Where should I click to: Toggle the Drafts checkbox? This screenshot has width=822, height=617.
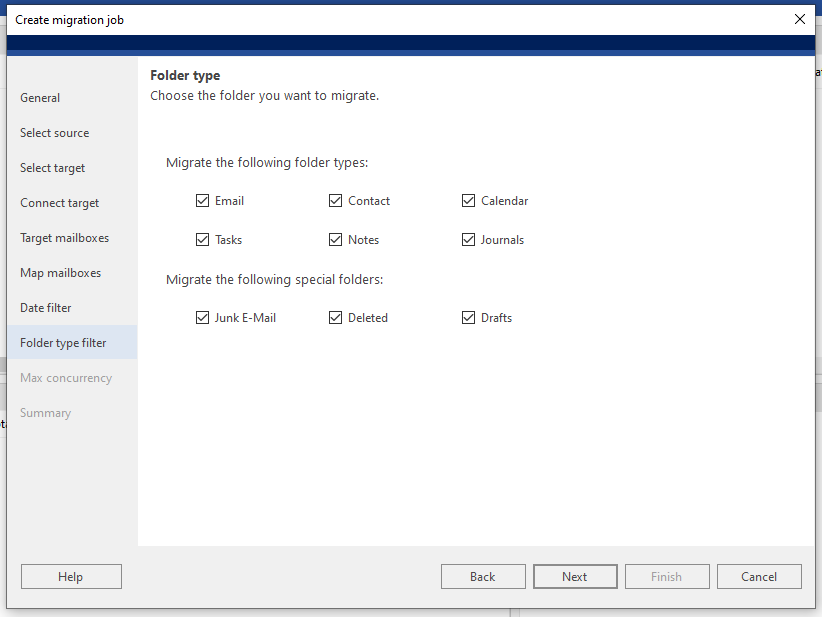click(x=469, y=317)
